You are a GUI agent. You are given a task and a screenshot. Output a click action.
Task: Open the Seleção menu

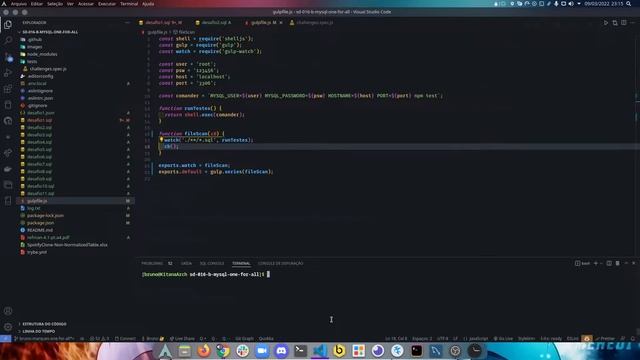55,4
